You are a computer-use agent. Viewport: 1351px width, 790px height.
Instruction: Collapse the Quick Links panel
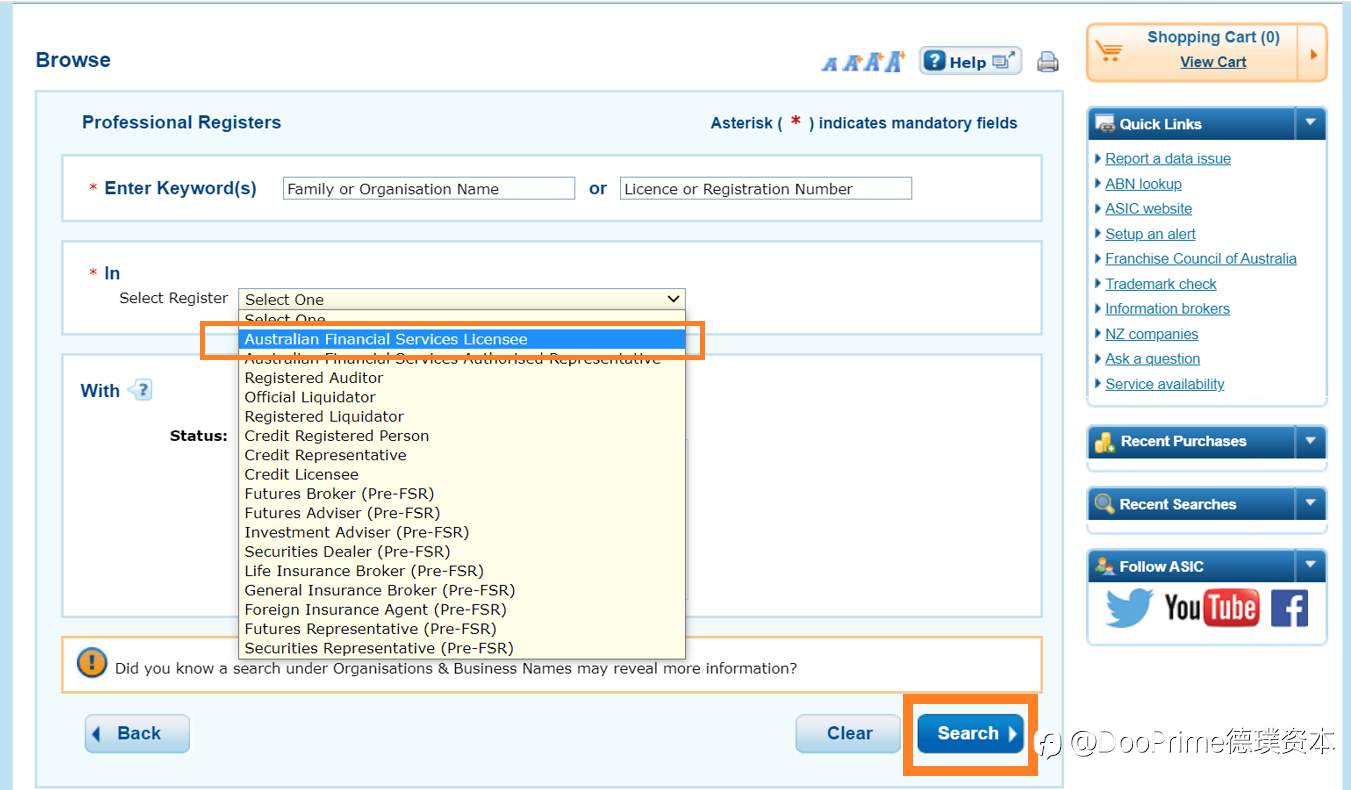point(1311,124)
